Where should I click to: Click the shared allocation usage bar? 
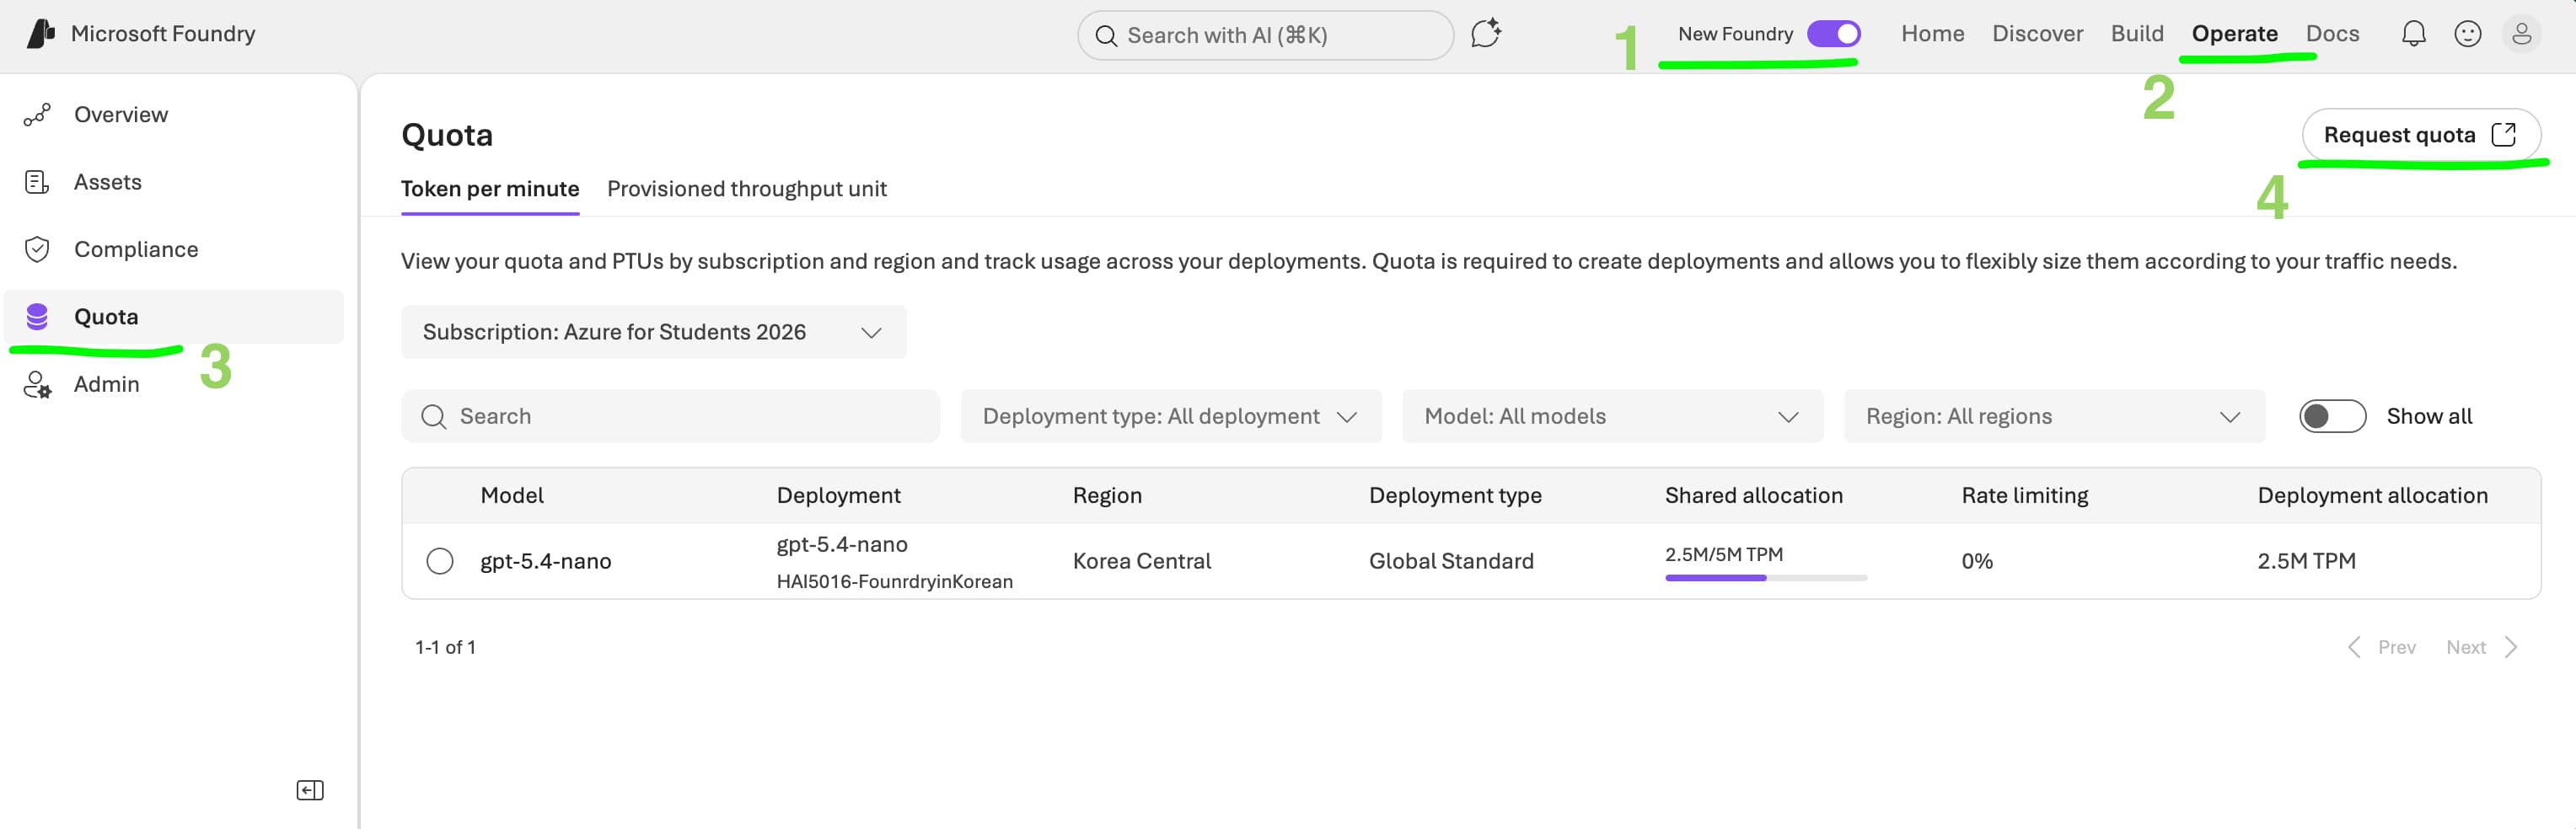click(x=1765, y=577)
